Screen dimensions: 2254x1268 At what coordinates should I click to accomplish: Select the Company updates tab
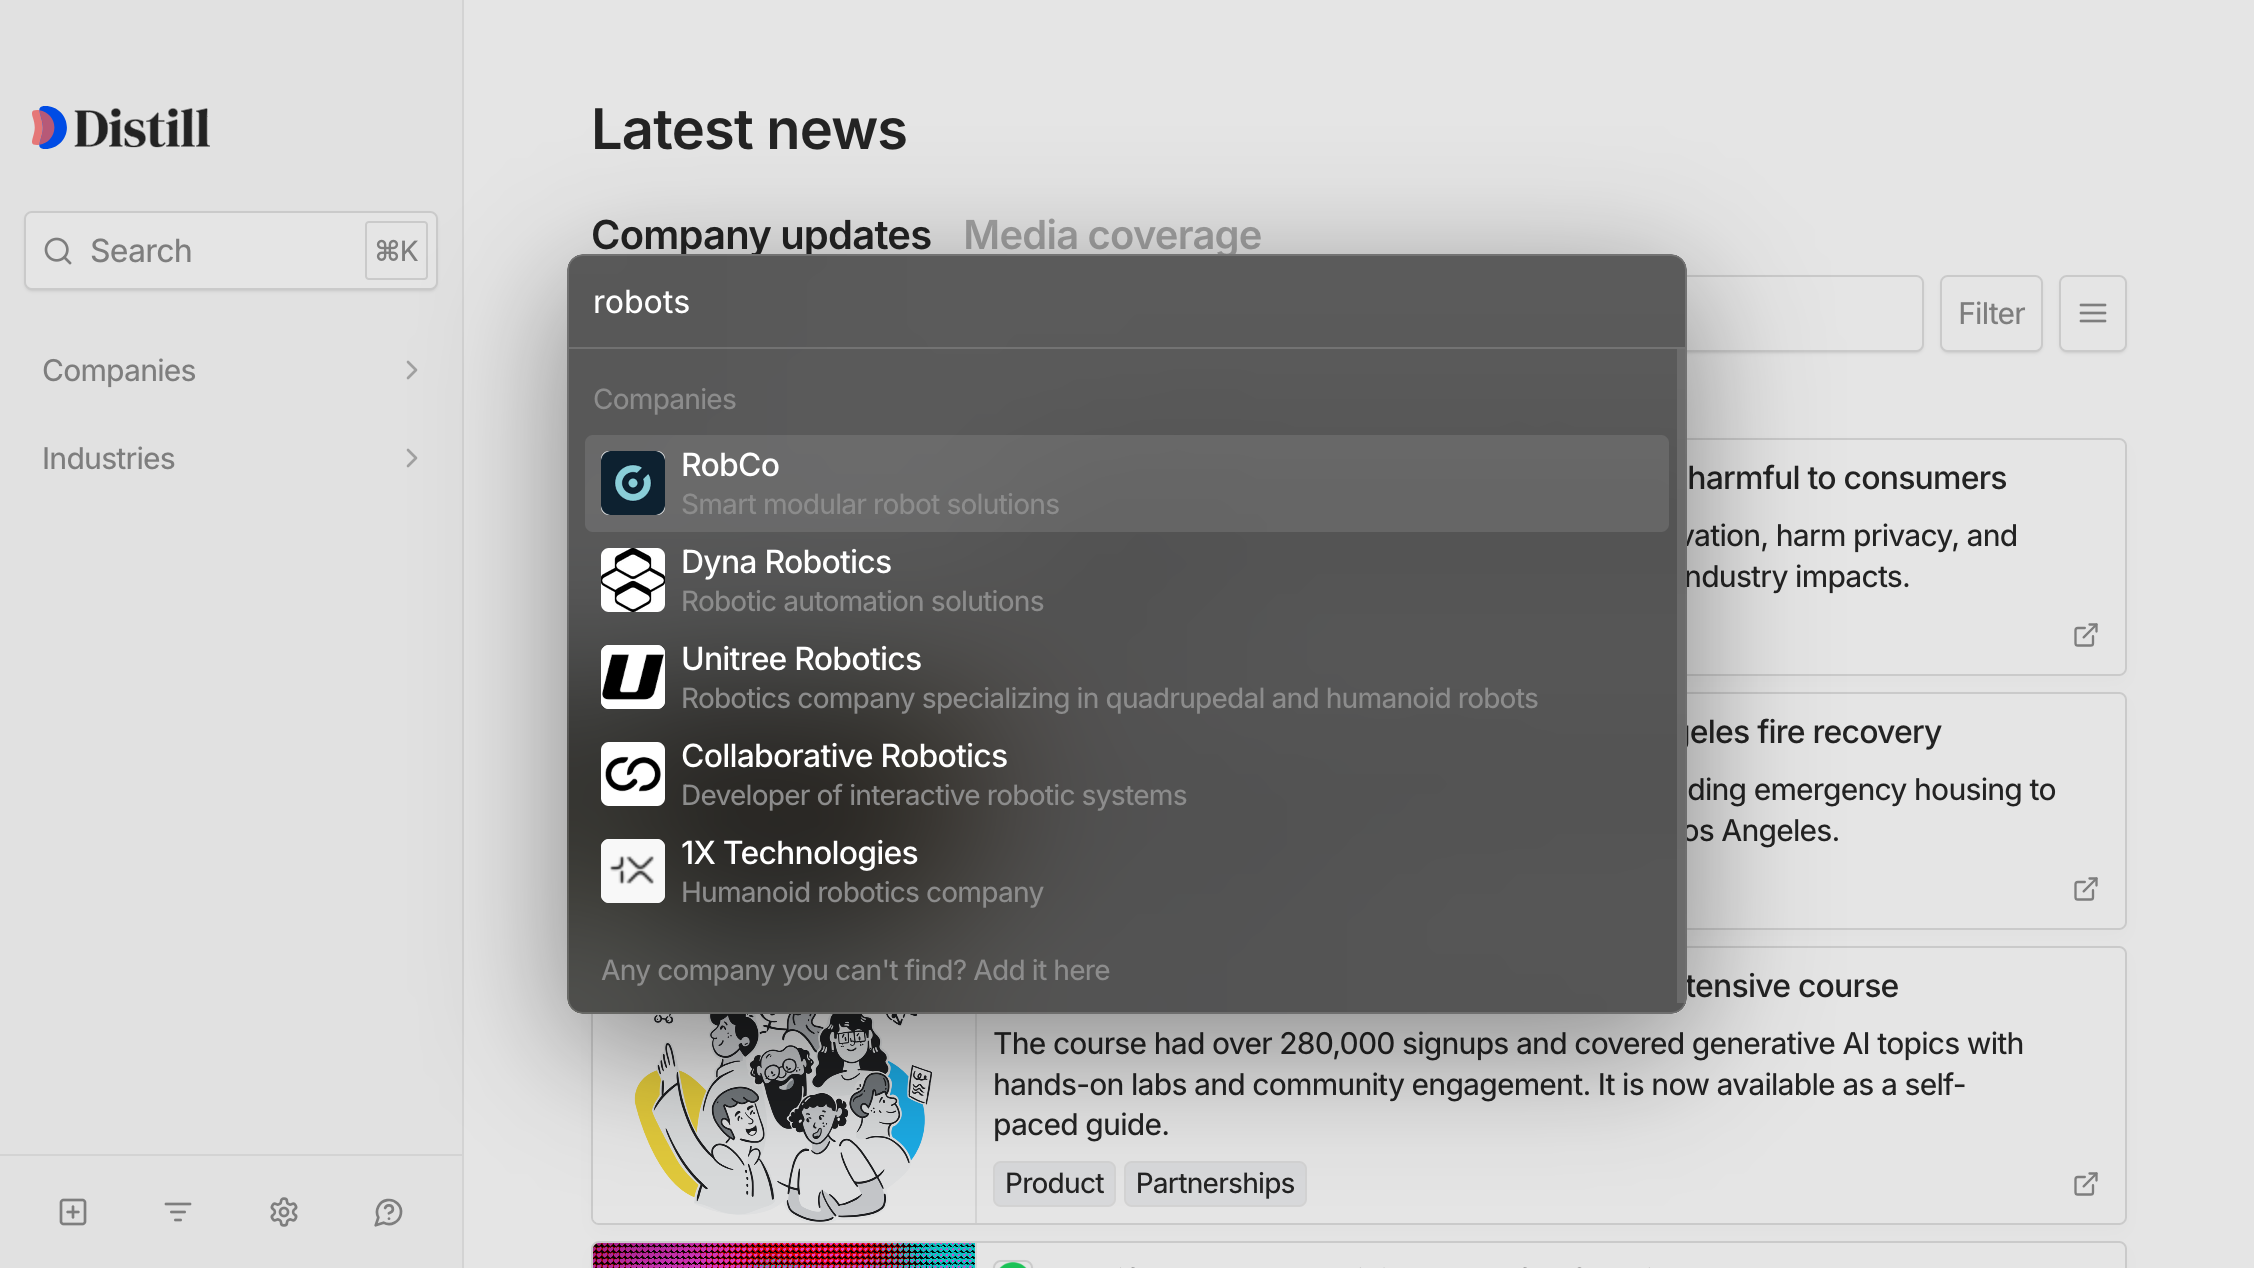(761, 234)
